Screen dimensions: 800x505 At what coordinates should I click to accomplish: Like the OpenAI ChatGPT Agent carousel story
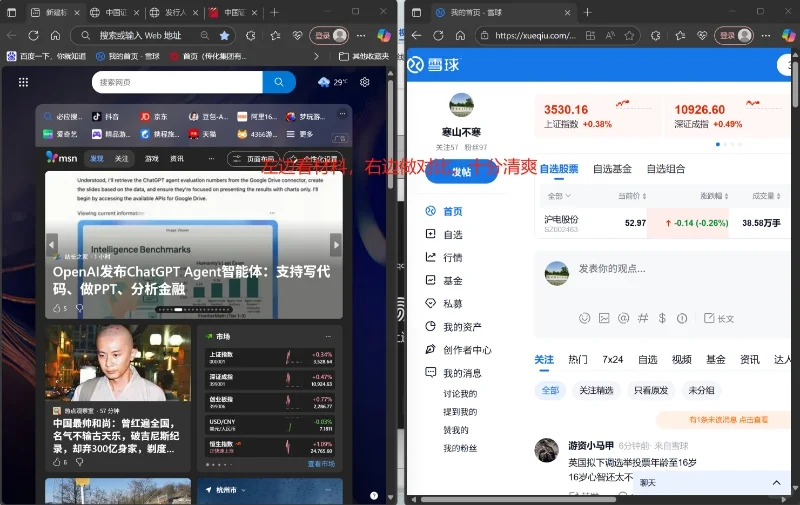pyautogui.click(x=57, y=308)
